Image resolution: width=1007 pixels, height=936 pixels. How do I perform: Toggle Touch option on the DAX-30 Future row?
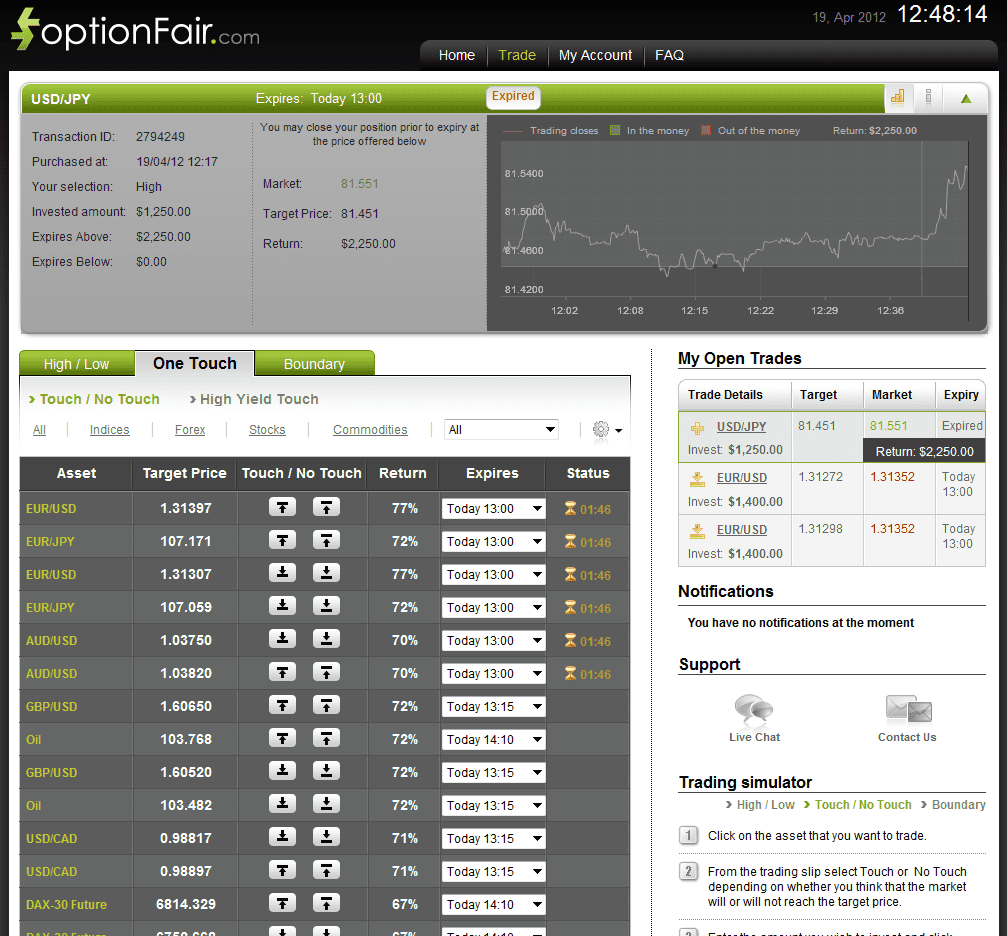pos(283,904)
